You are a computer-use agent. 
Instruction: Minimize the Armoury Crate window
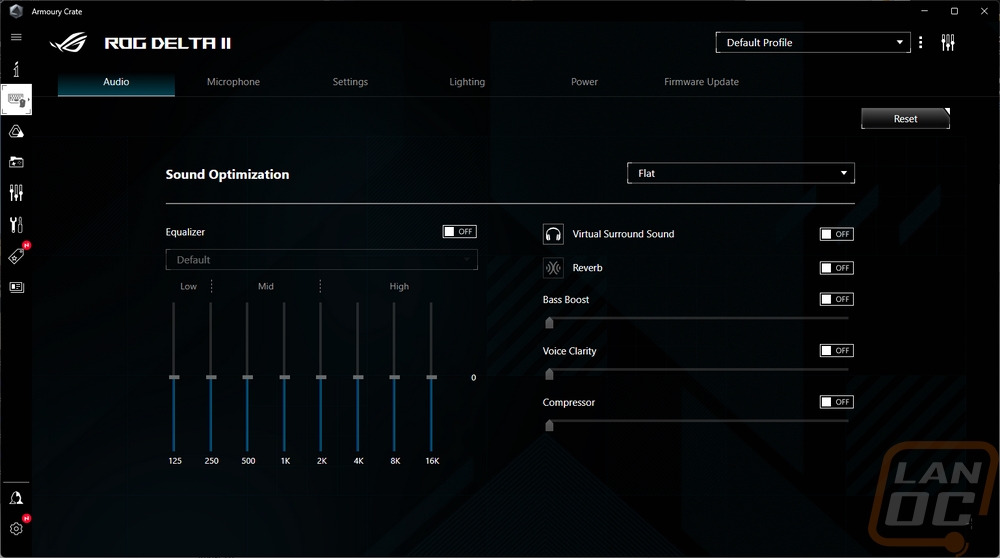point(924,11)
